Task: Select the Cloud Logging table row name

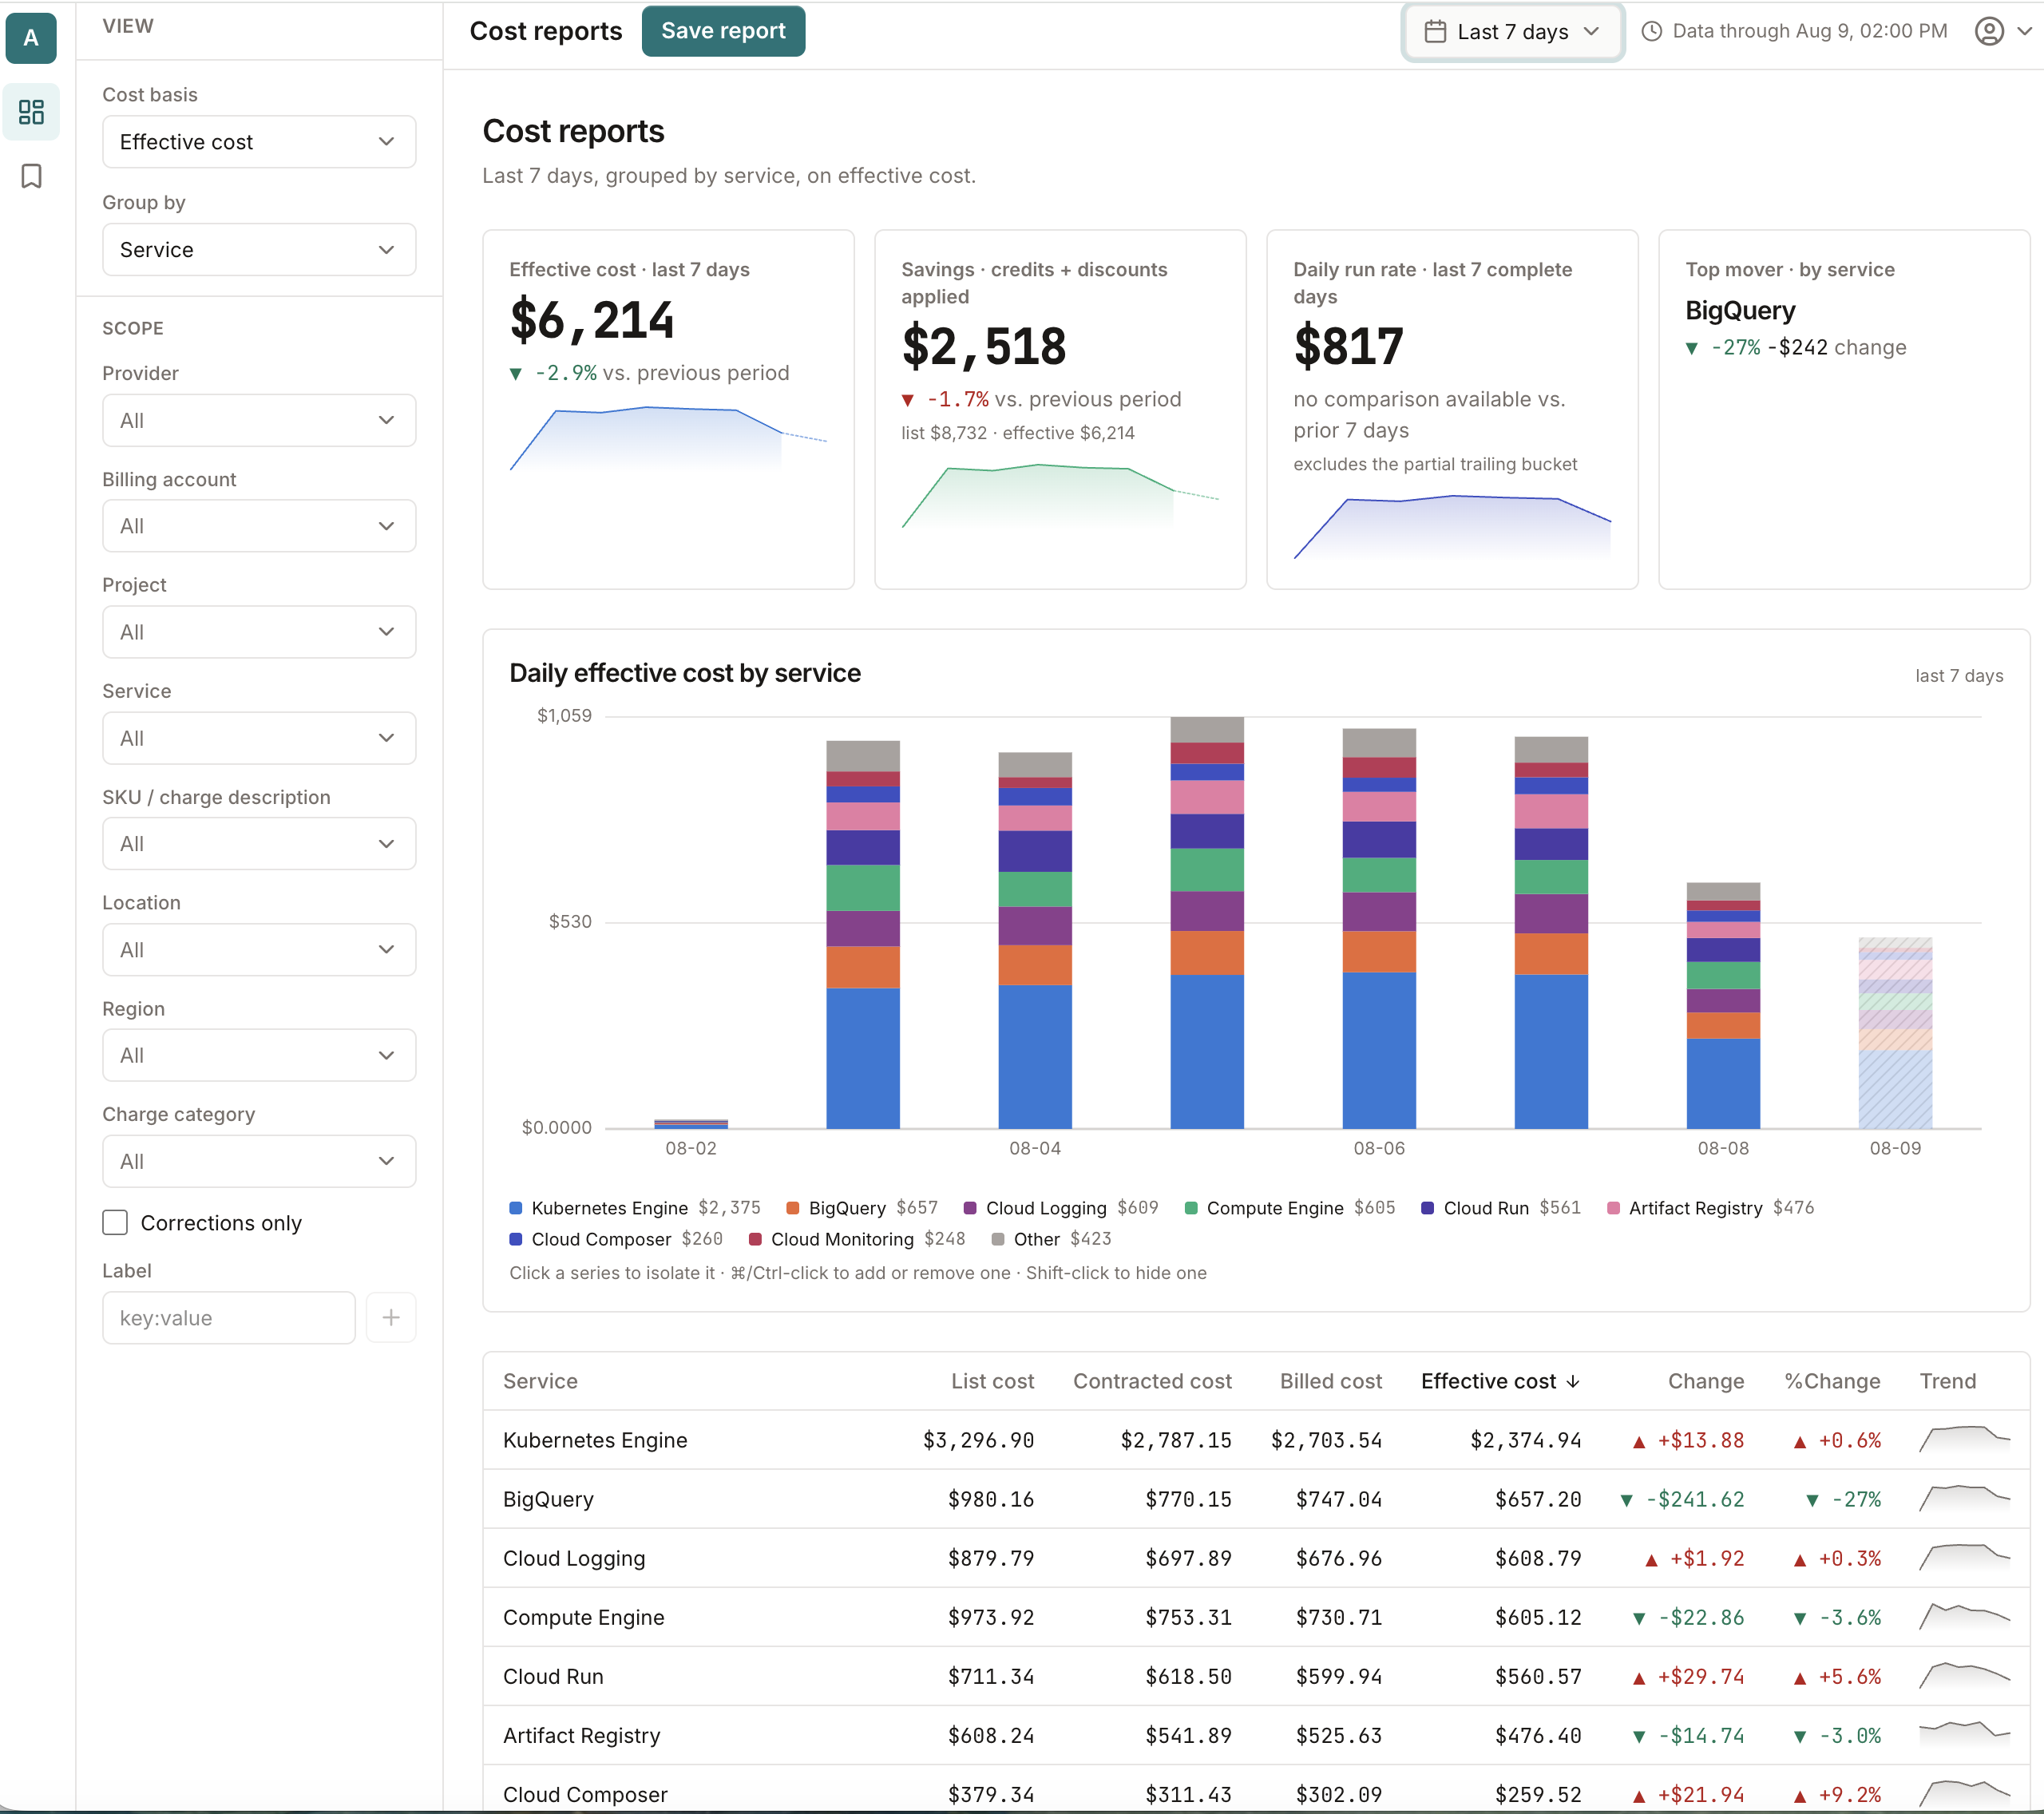Action: (574, 1558)
